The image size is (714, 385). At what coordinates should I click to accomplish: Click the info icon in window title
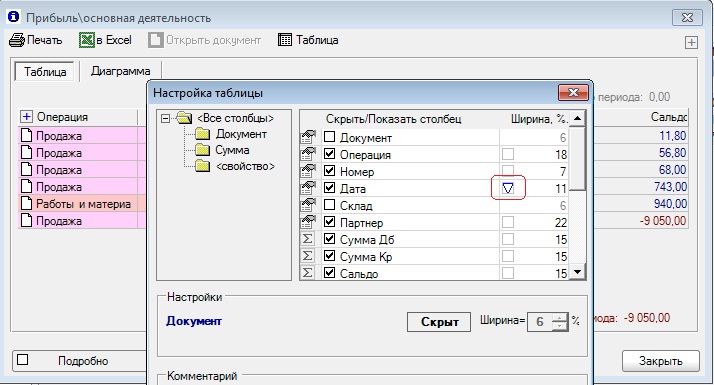coord(14,17)
